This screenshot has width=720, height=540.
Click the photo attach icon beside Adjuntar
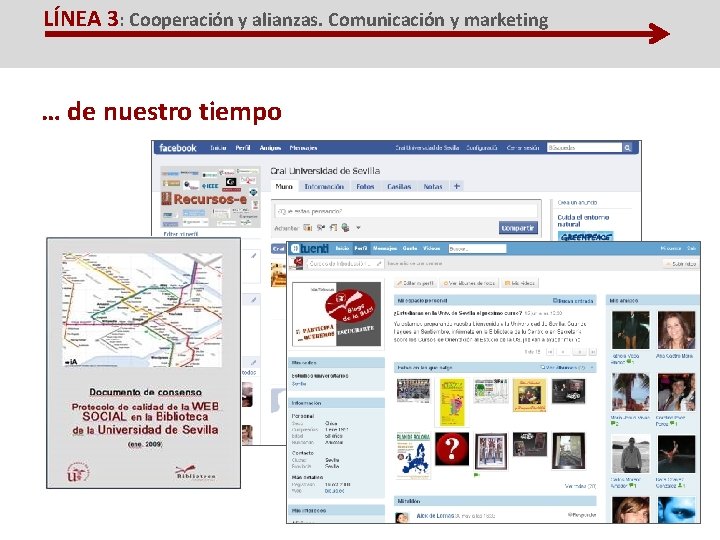308,228
